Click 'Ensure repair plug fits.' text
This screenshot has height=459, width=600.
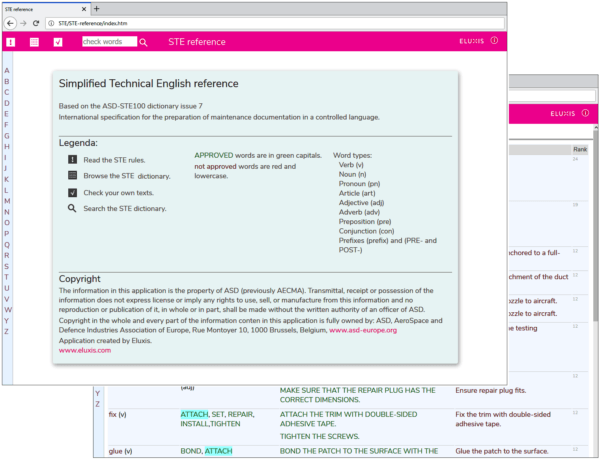pos(491,391)
